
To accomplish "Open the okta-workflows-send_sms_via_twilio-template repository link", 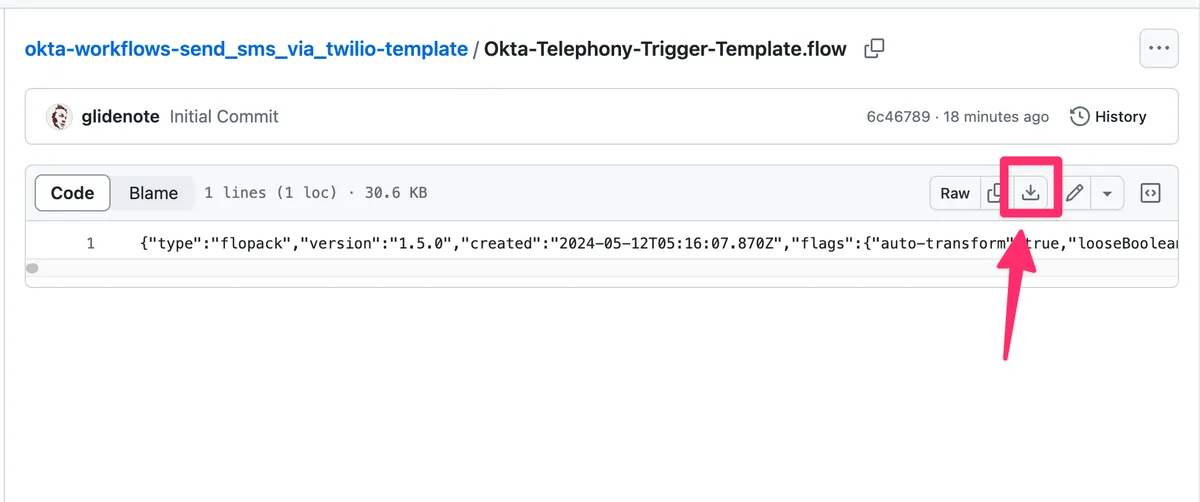I will point(246,48).
